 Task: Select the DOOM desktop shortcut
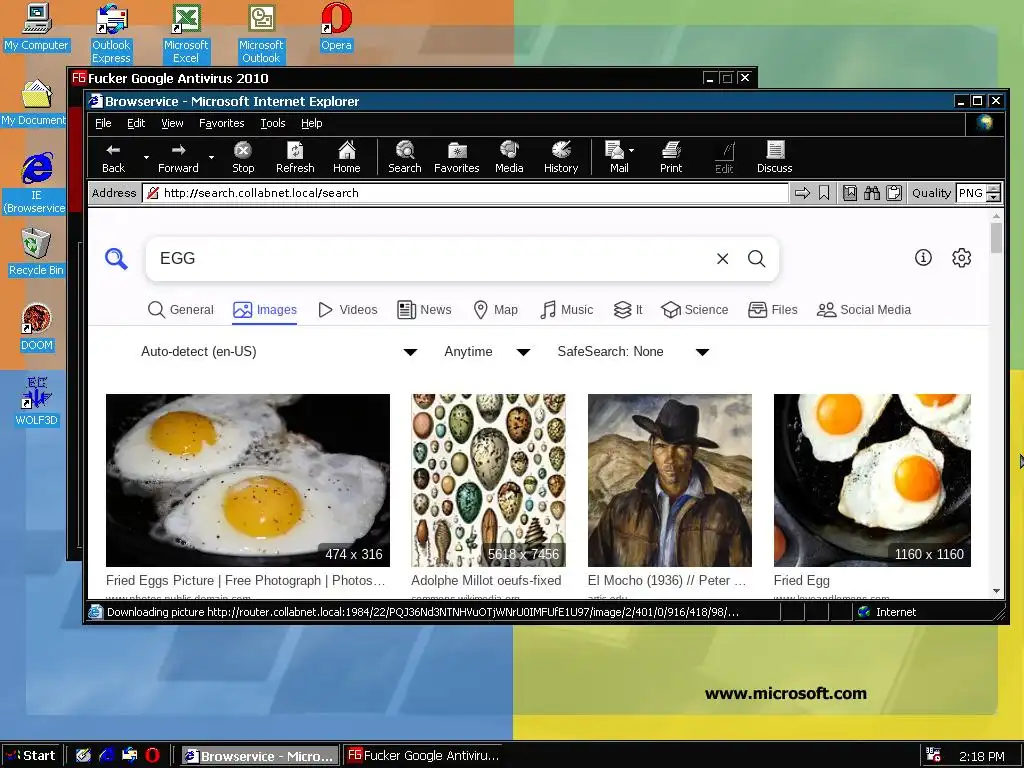37,327
